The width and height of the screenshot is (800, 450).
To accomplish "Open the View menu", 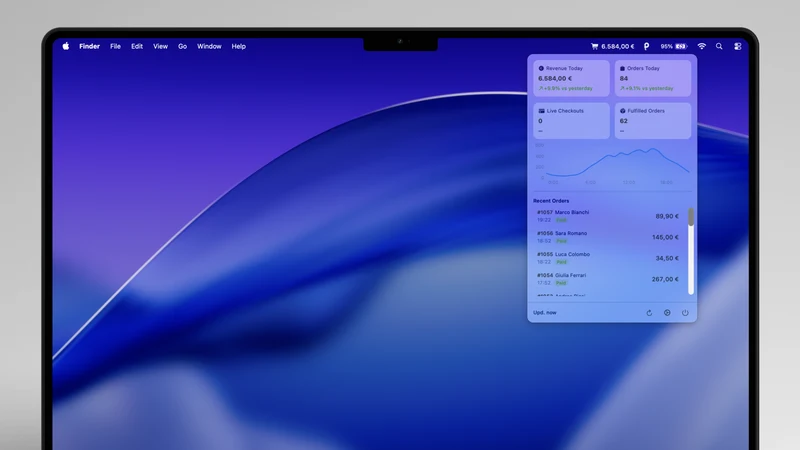I will [160, 46].
